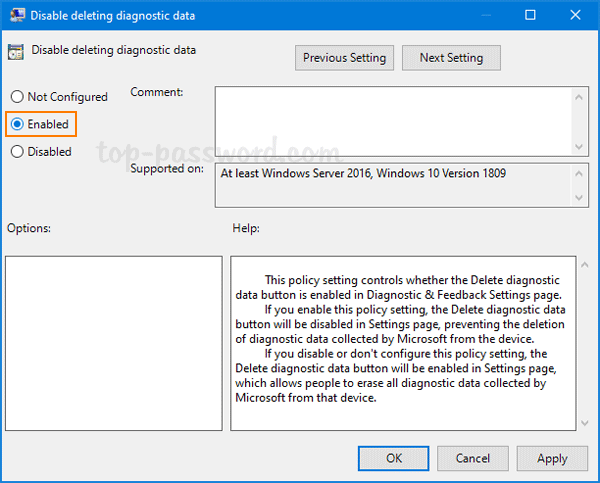The height and width of the screenshot is (483, 600).
Task: Cancel the policy changes
Action: point(473,458)
